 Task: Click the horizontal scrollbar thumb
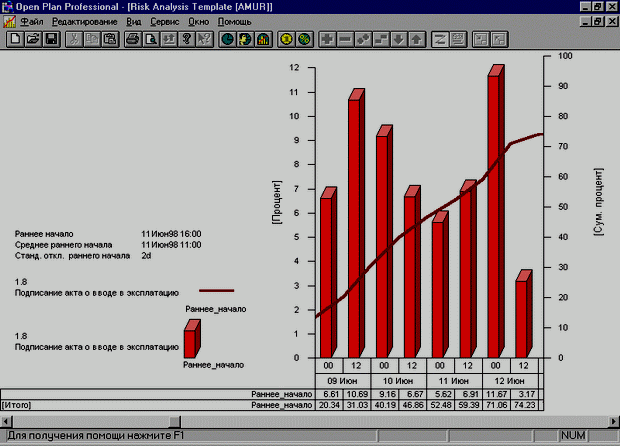click(174, 421)
